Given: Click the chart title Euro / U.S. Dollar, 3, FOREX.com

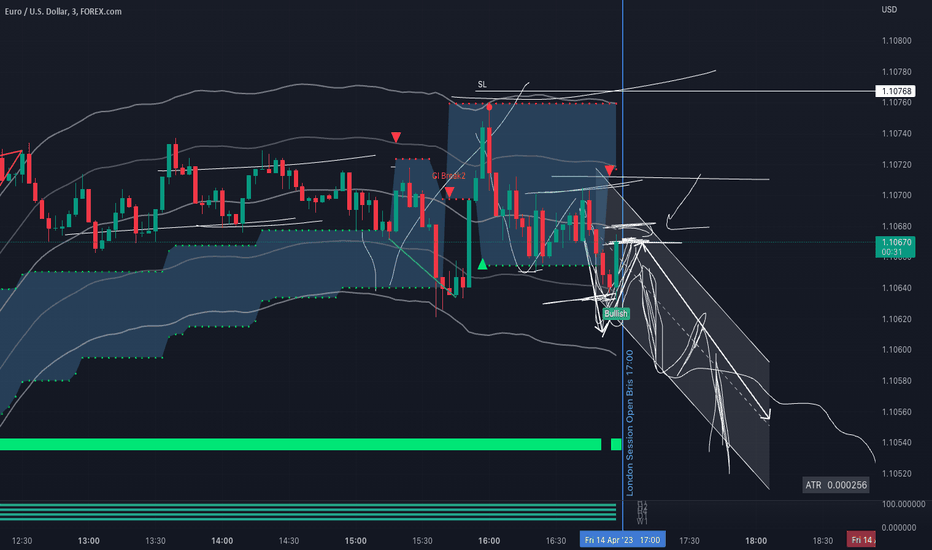Looking at the screenshot, I should [x=63, y=11].
